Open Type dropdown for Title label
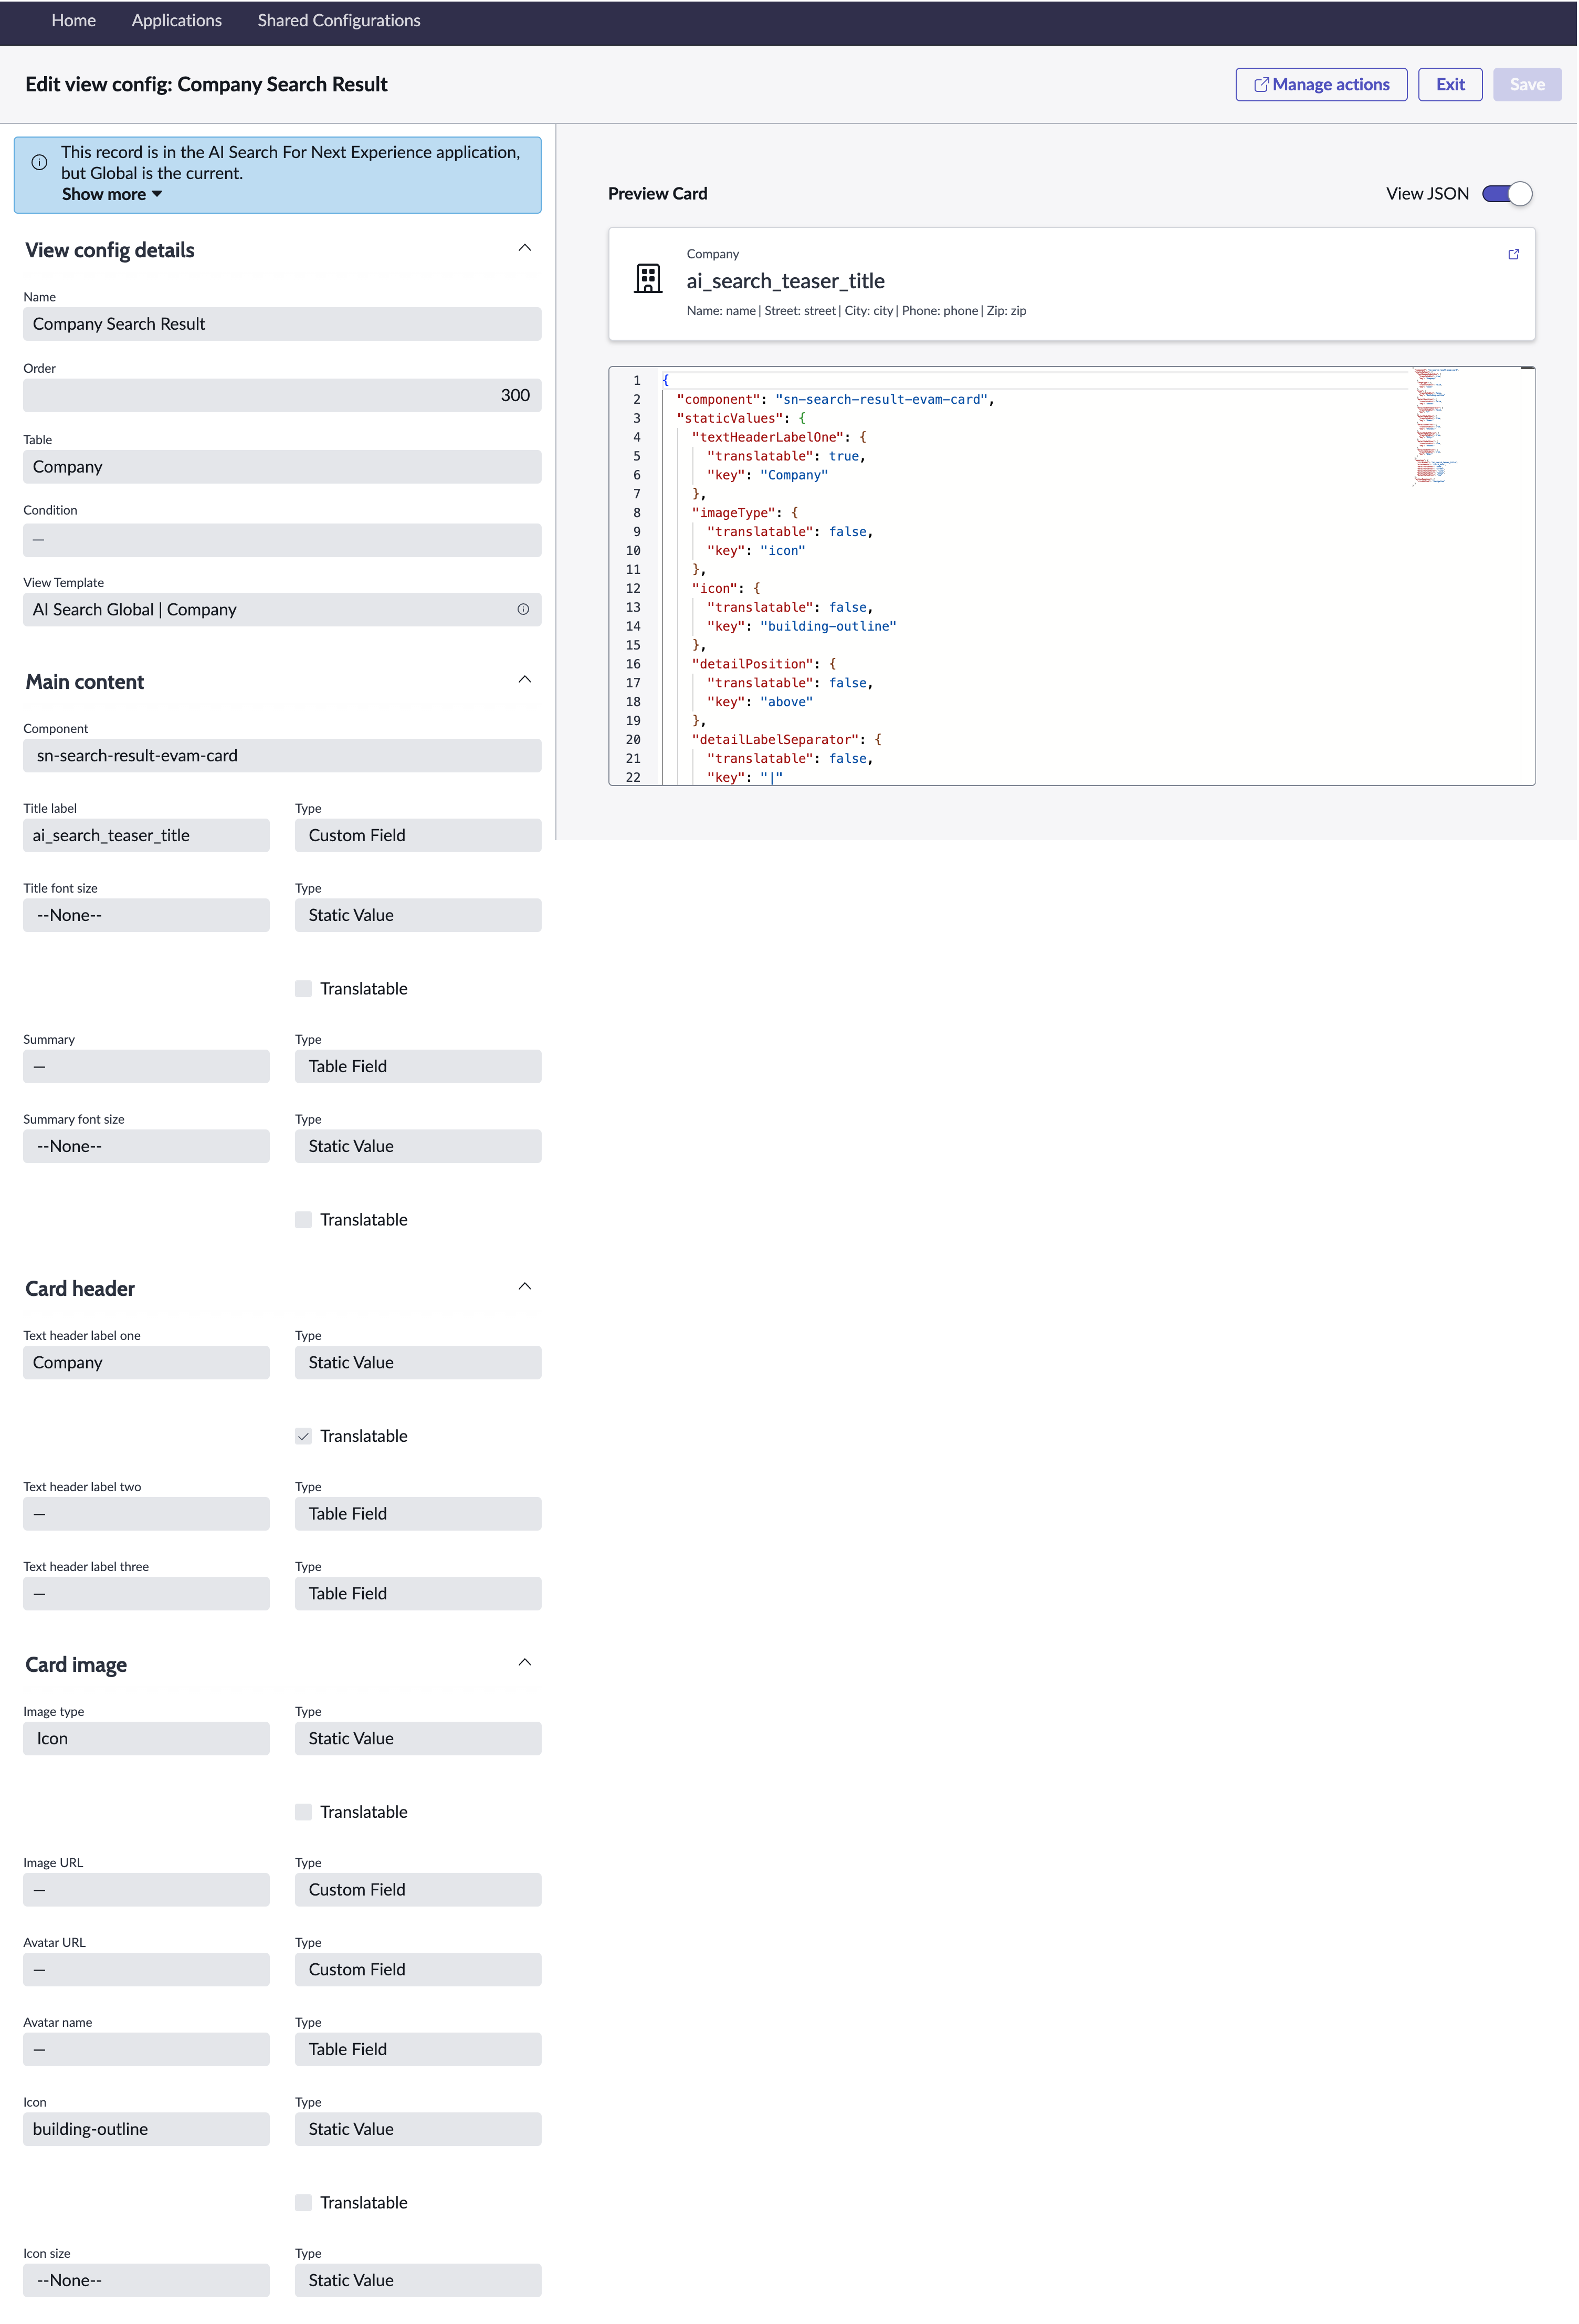 pyautogui.click(x=418, y=835)
